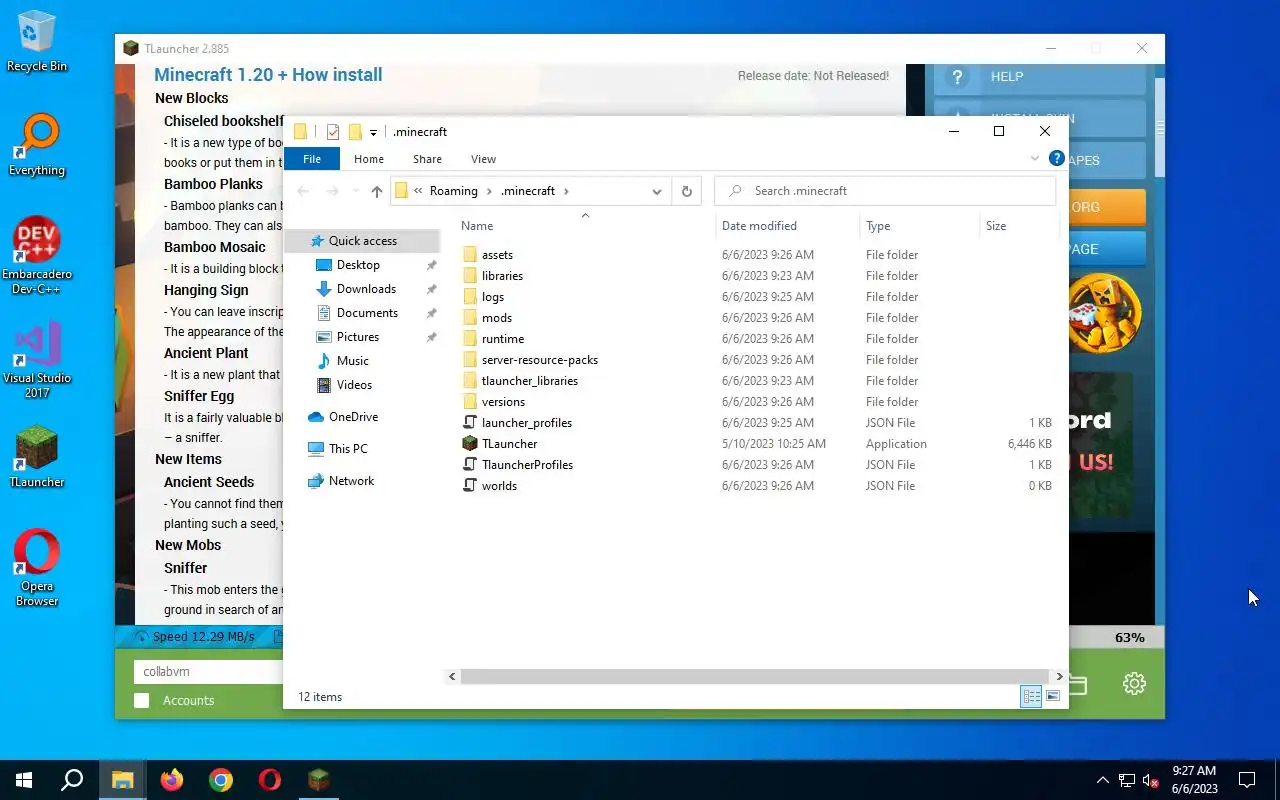
Task: Select the tlauncher_libraries folder
Action: pyautogui.click(x=529, y=381)
